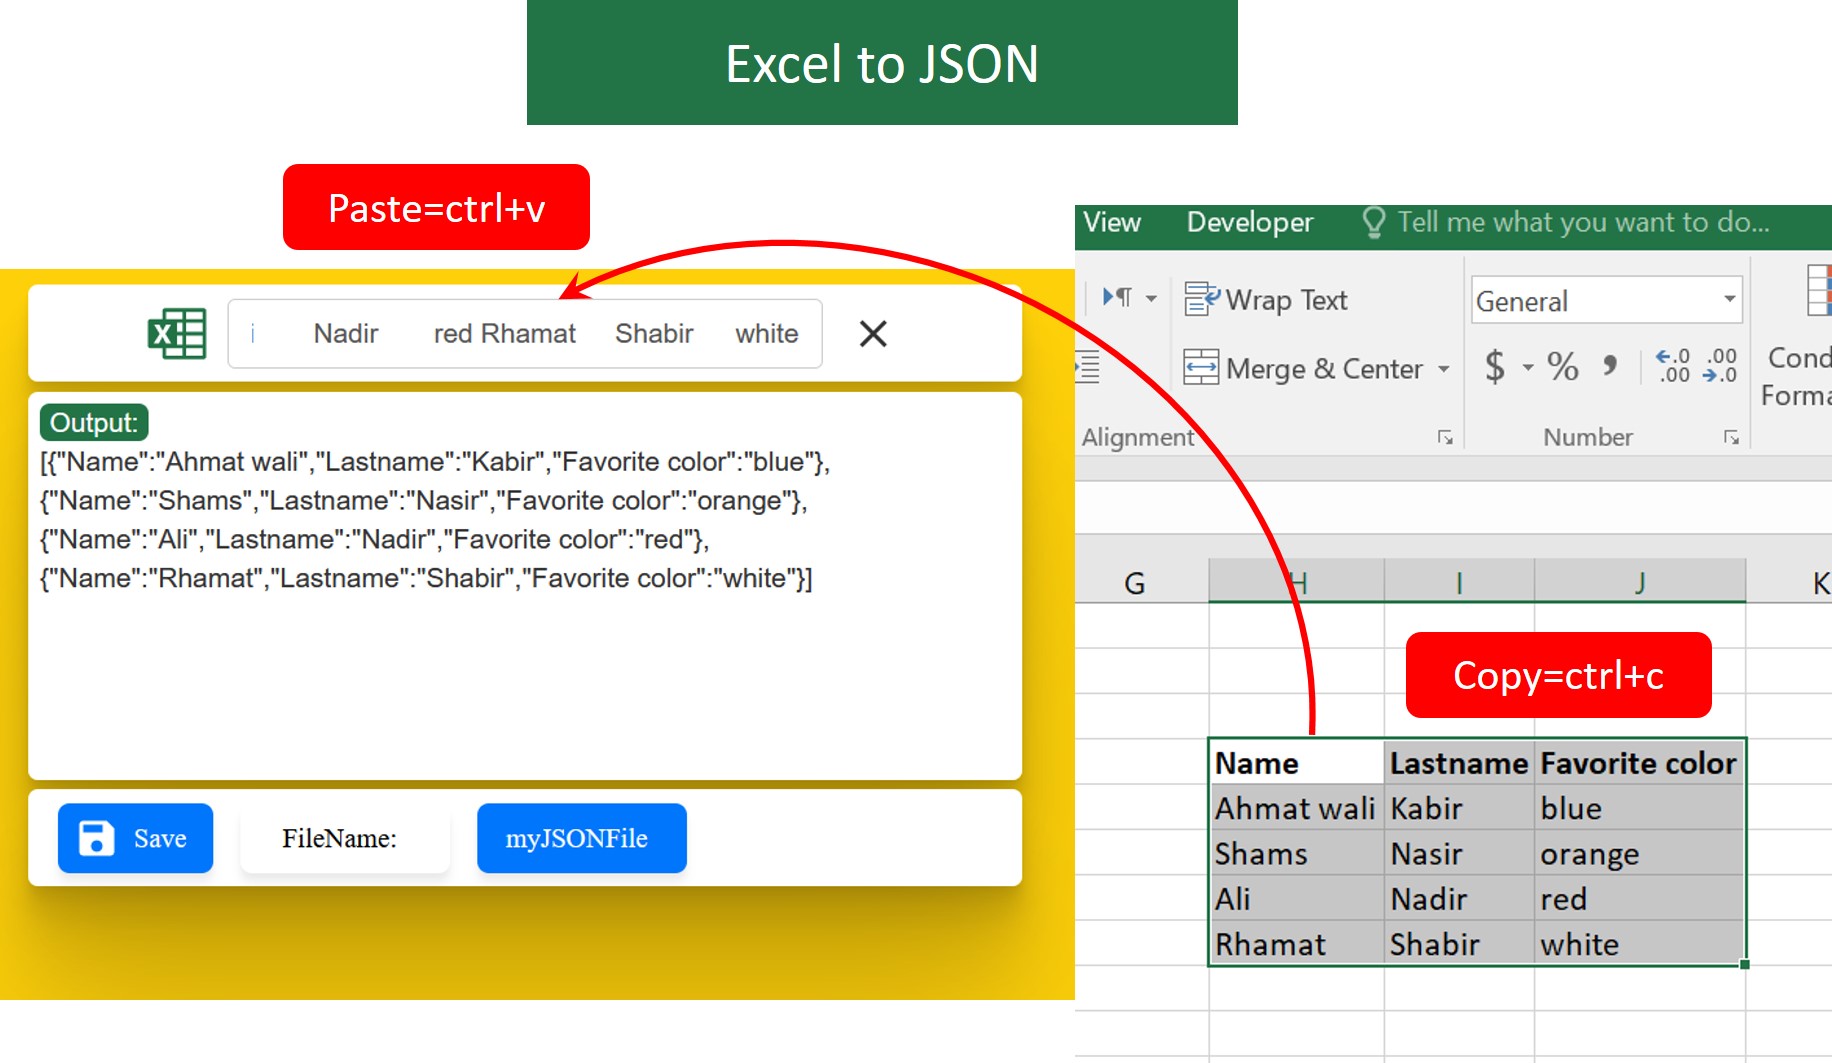Screen dimensions: 1832x1063
Task: Click the Ahmat wali cell
Action: (x=1297, y=808)
